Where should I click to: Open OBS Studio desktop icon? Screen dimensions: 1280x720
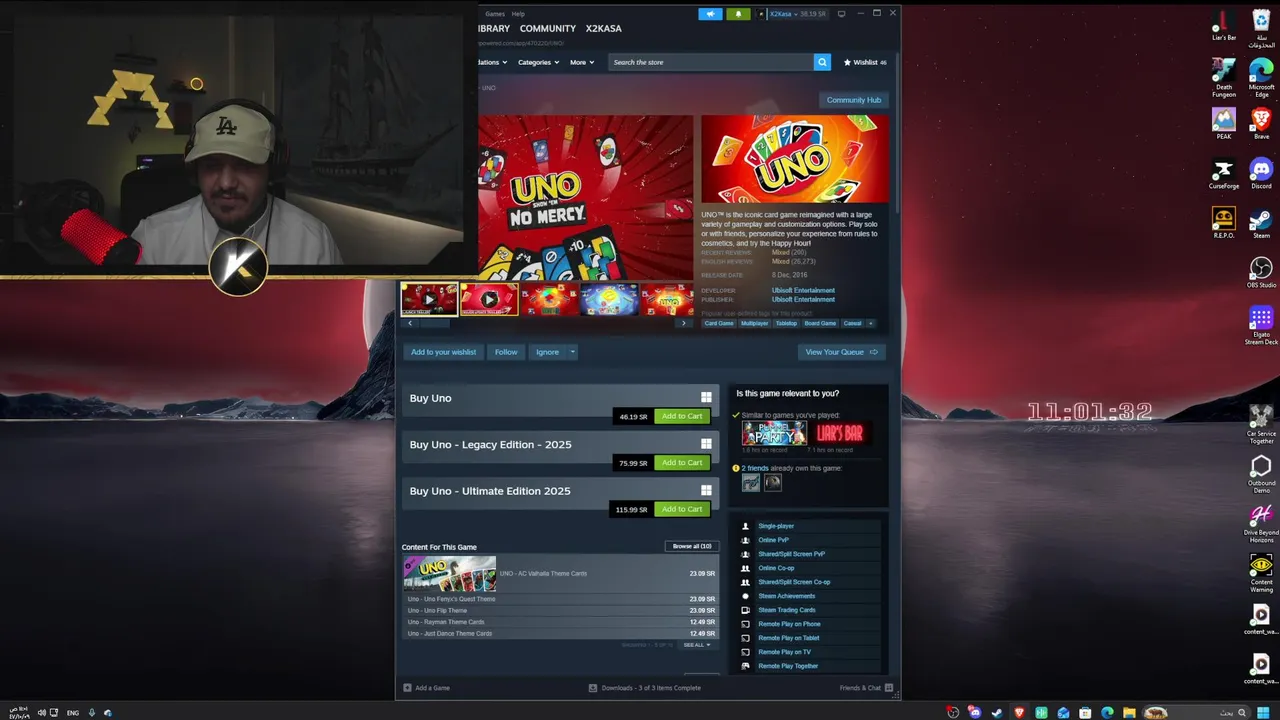[1261, 273]
